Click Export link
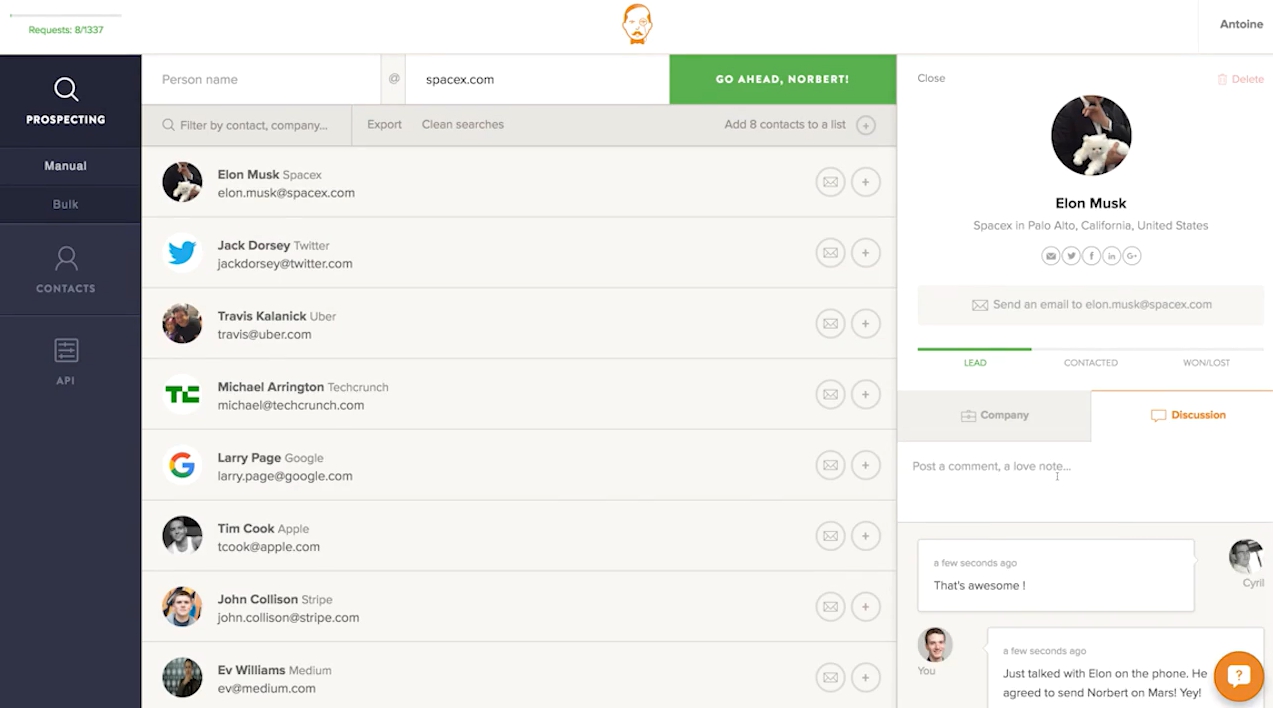Image resolution: width=1273 pixels, height=708 pixels. 384,125
